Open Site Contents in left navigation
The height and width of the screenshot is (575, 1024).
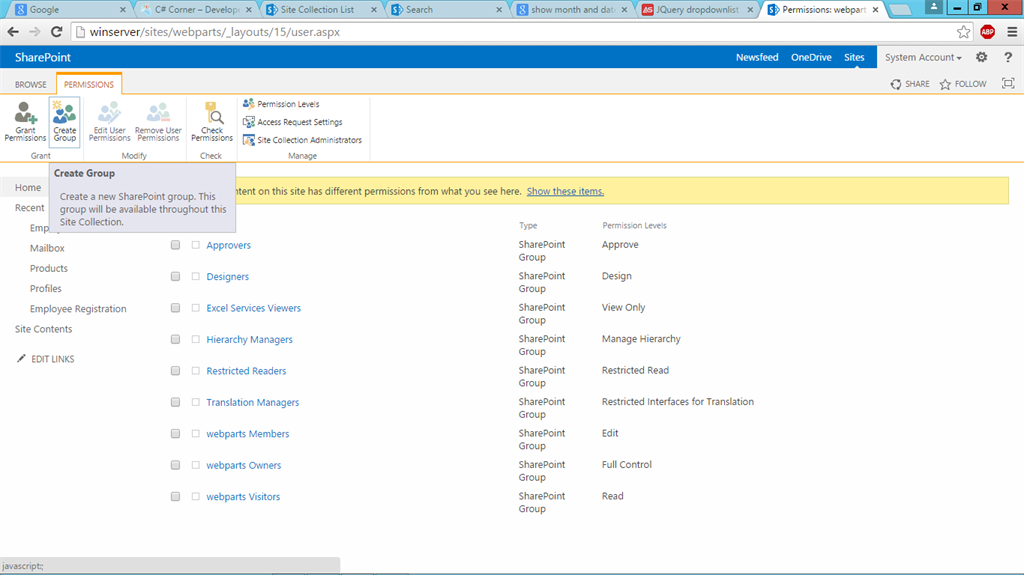pos(44,329)
